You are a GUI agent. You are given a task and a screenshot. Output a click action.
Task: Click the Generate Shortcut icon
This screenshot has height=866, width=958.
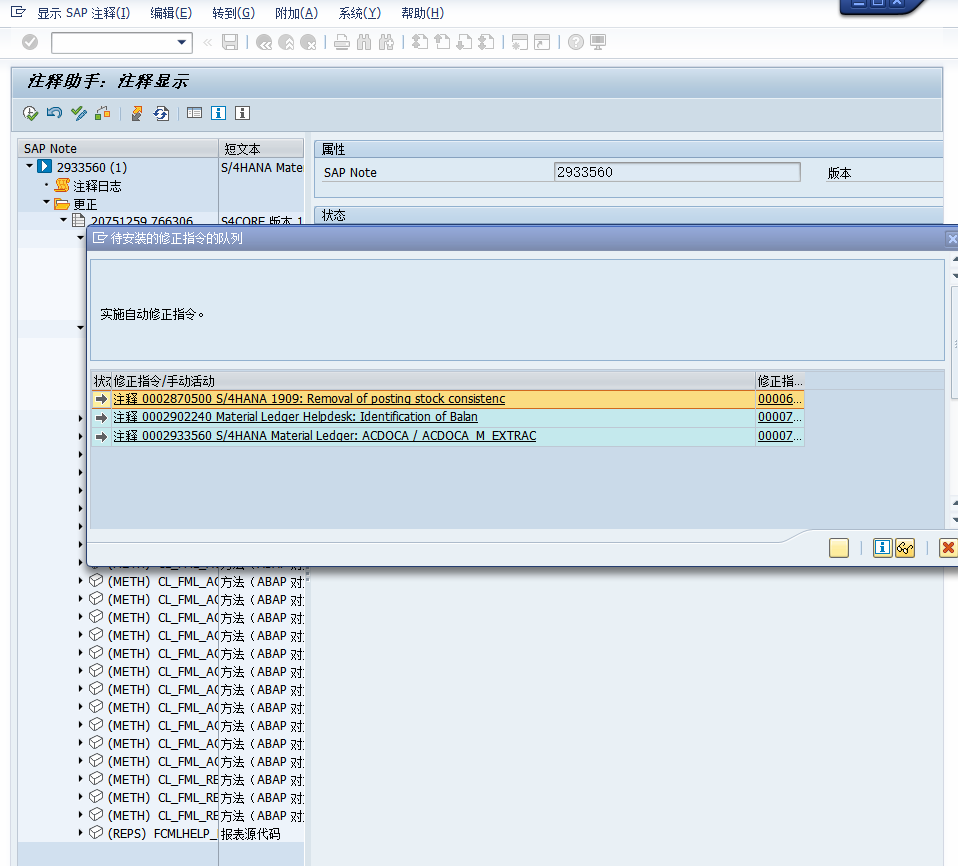point(542,42)
